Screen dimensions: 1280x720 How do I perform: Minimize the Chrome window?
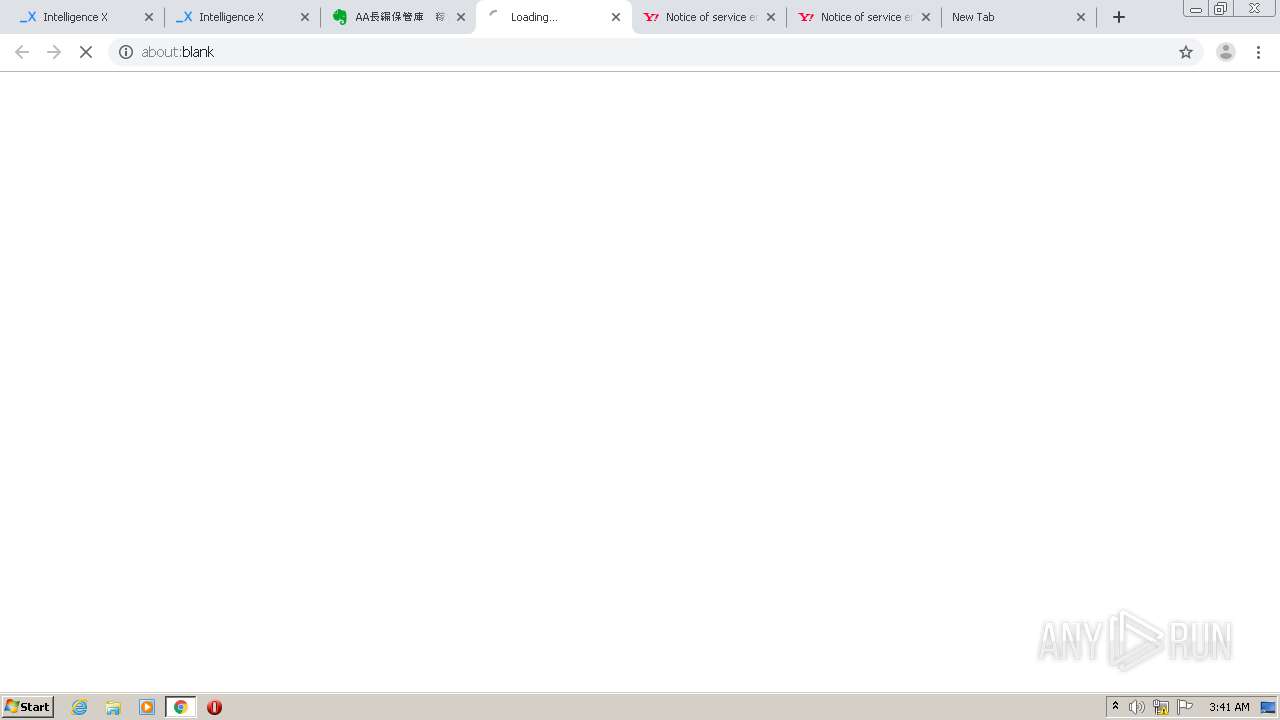point(1195,9)
